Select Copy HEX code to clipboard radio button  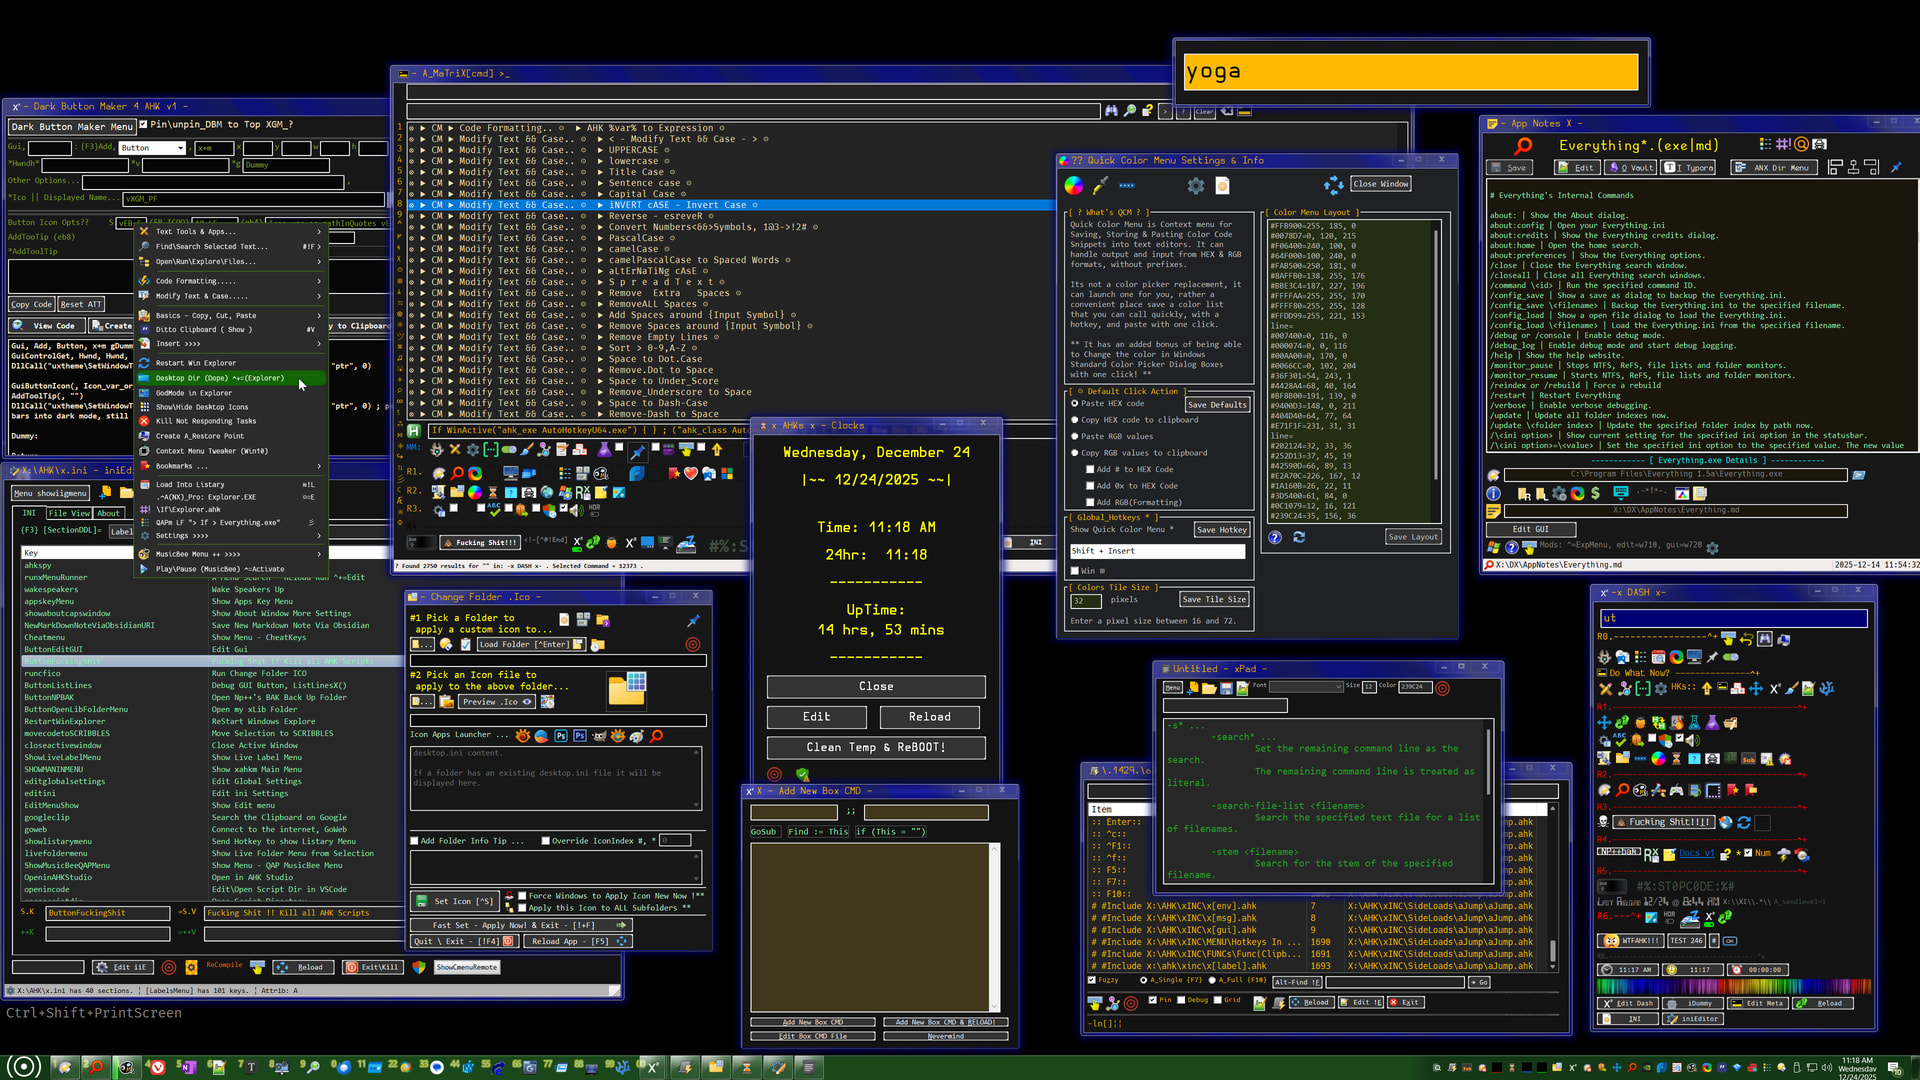(1075, 420)
